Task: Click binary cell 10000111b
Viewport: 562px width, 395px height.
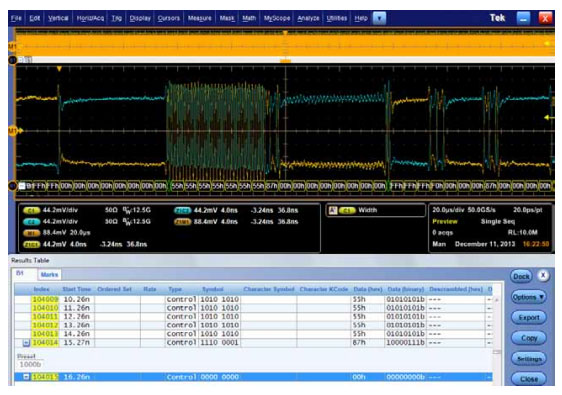Action: point(405,343)
